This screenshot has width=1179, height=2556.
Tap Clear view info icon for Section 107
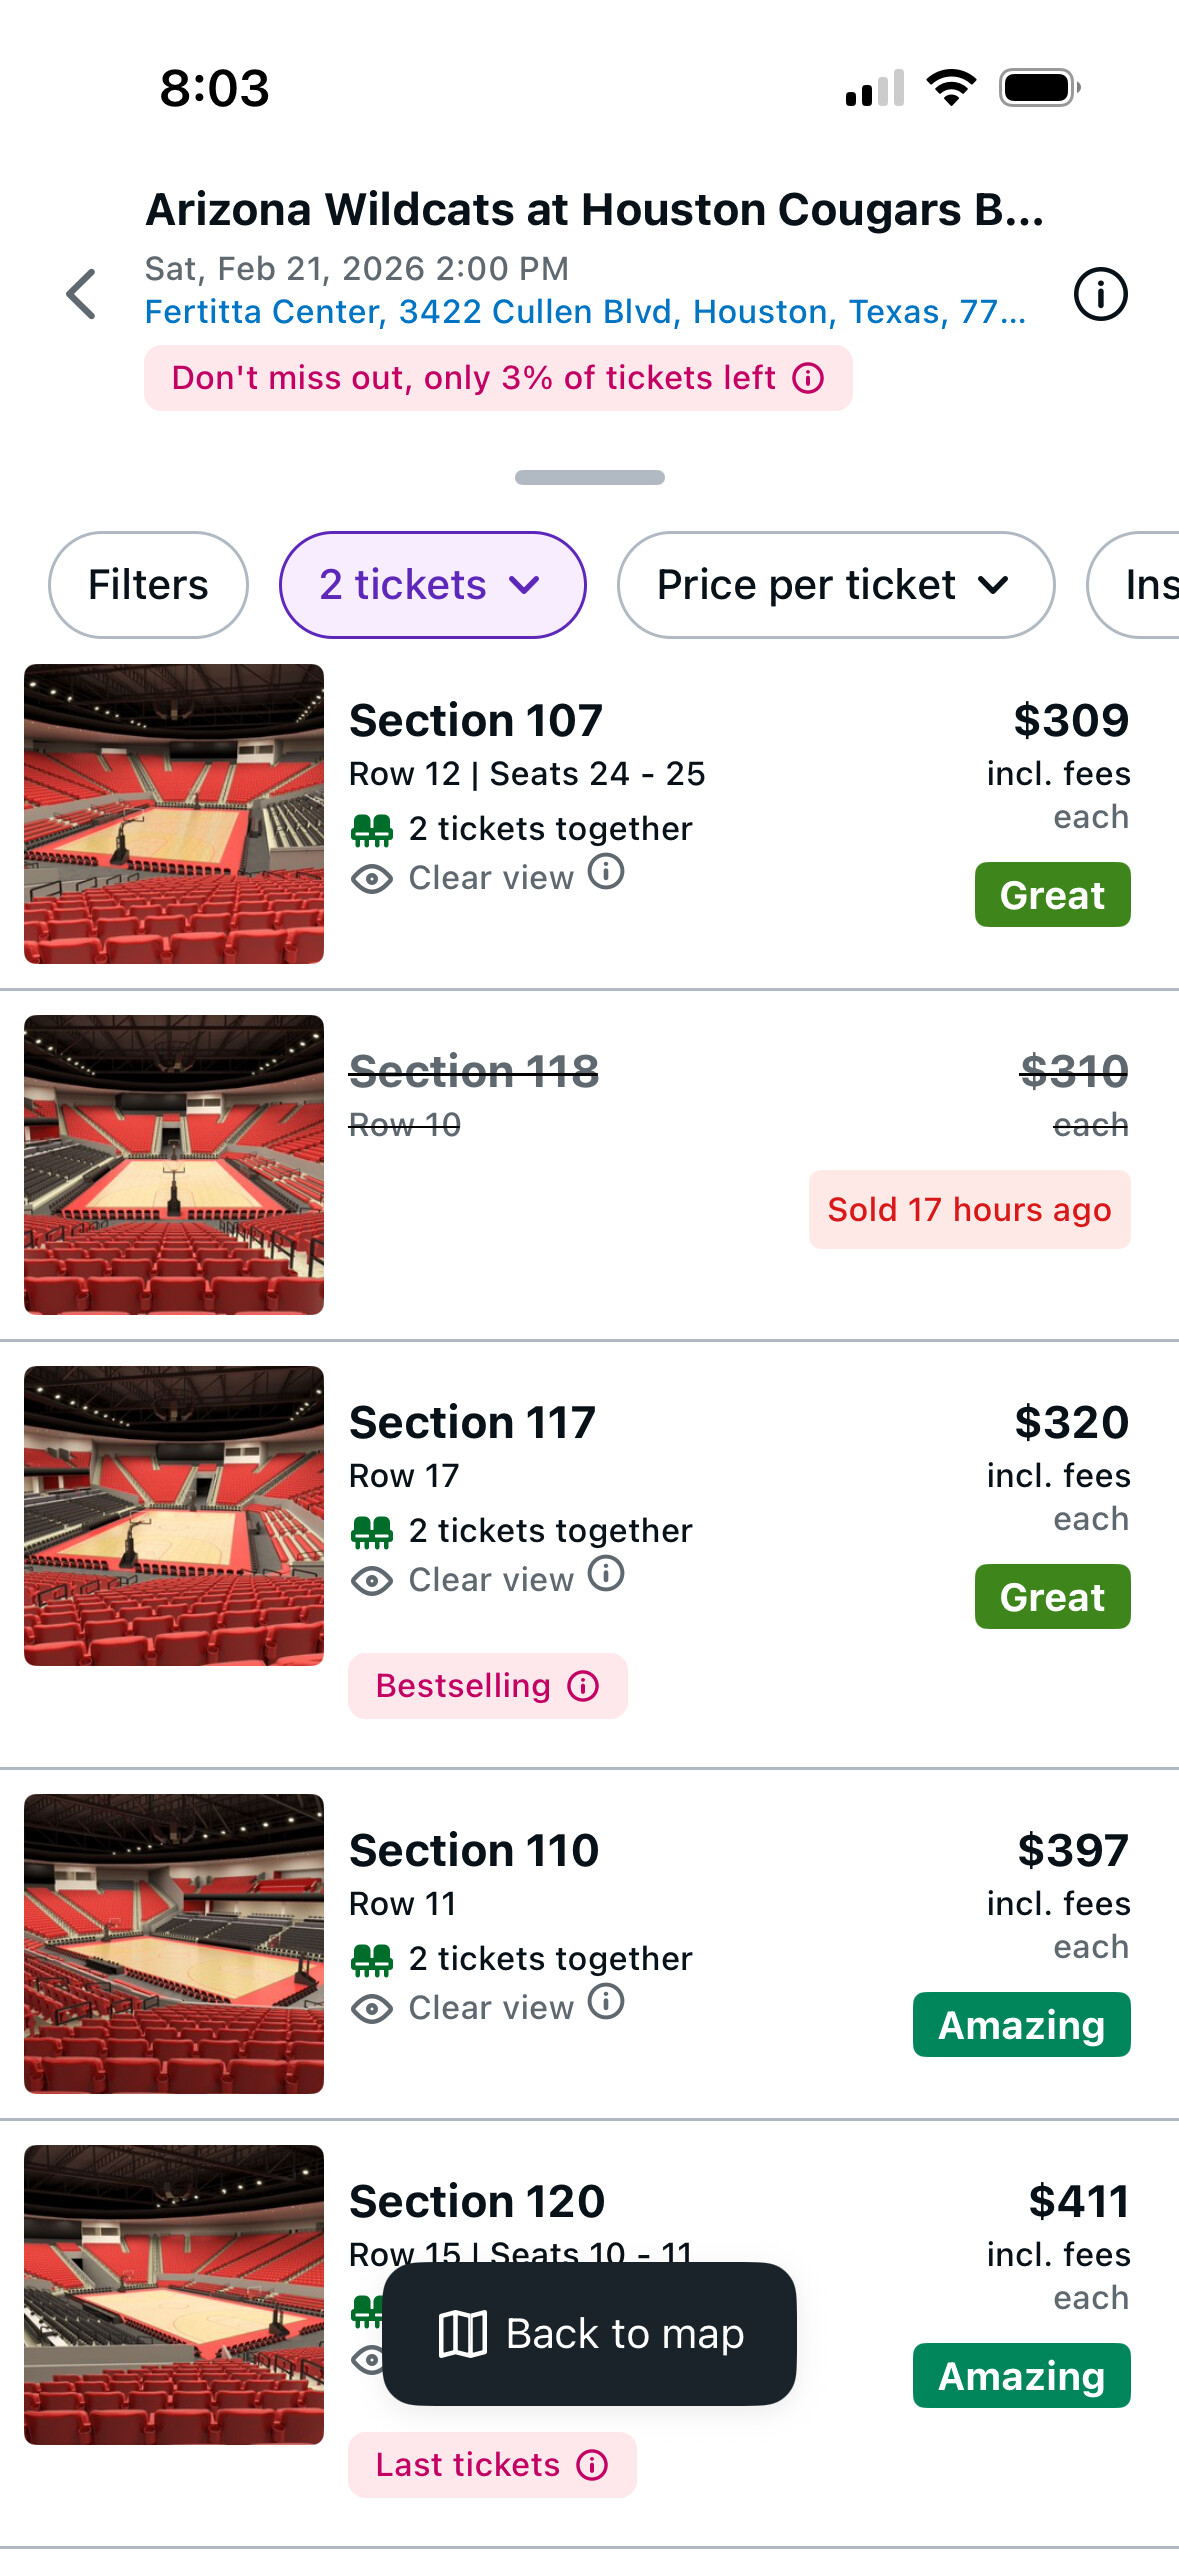(x=606, y=872)
